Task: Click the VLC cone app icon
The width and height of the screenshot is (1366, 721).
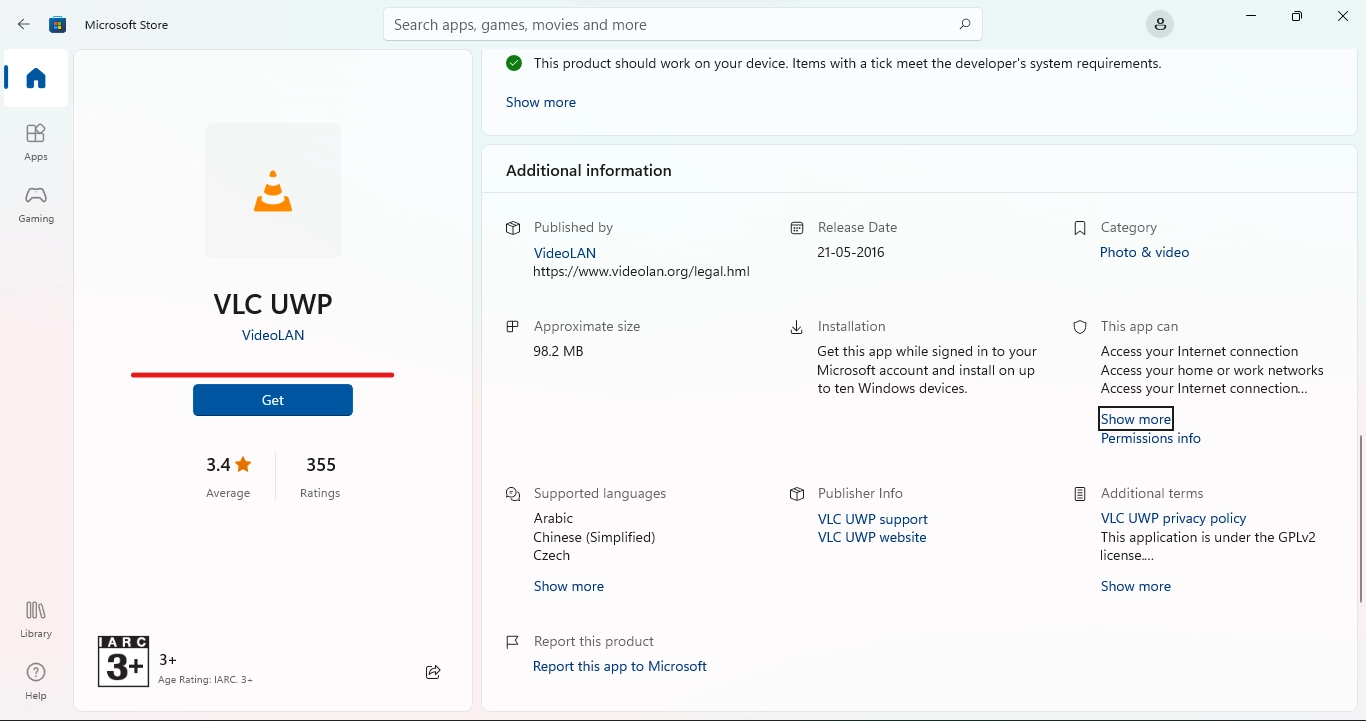Action: click(273, 191)
